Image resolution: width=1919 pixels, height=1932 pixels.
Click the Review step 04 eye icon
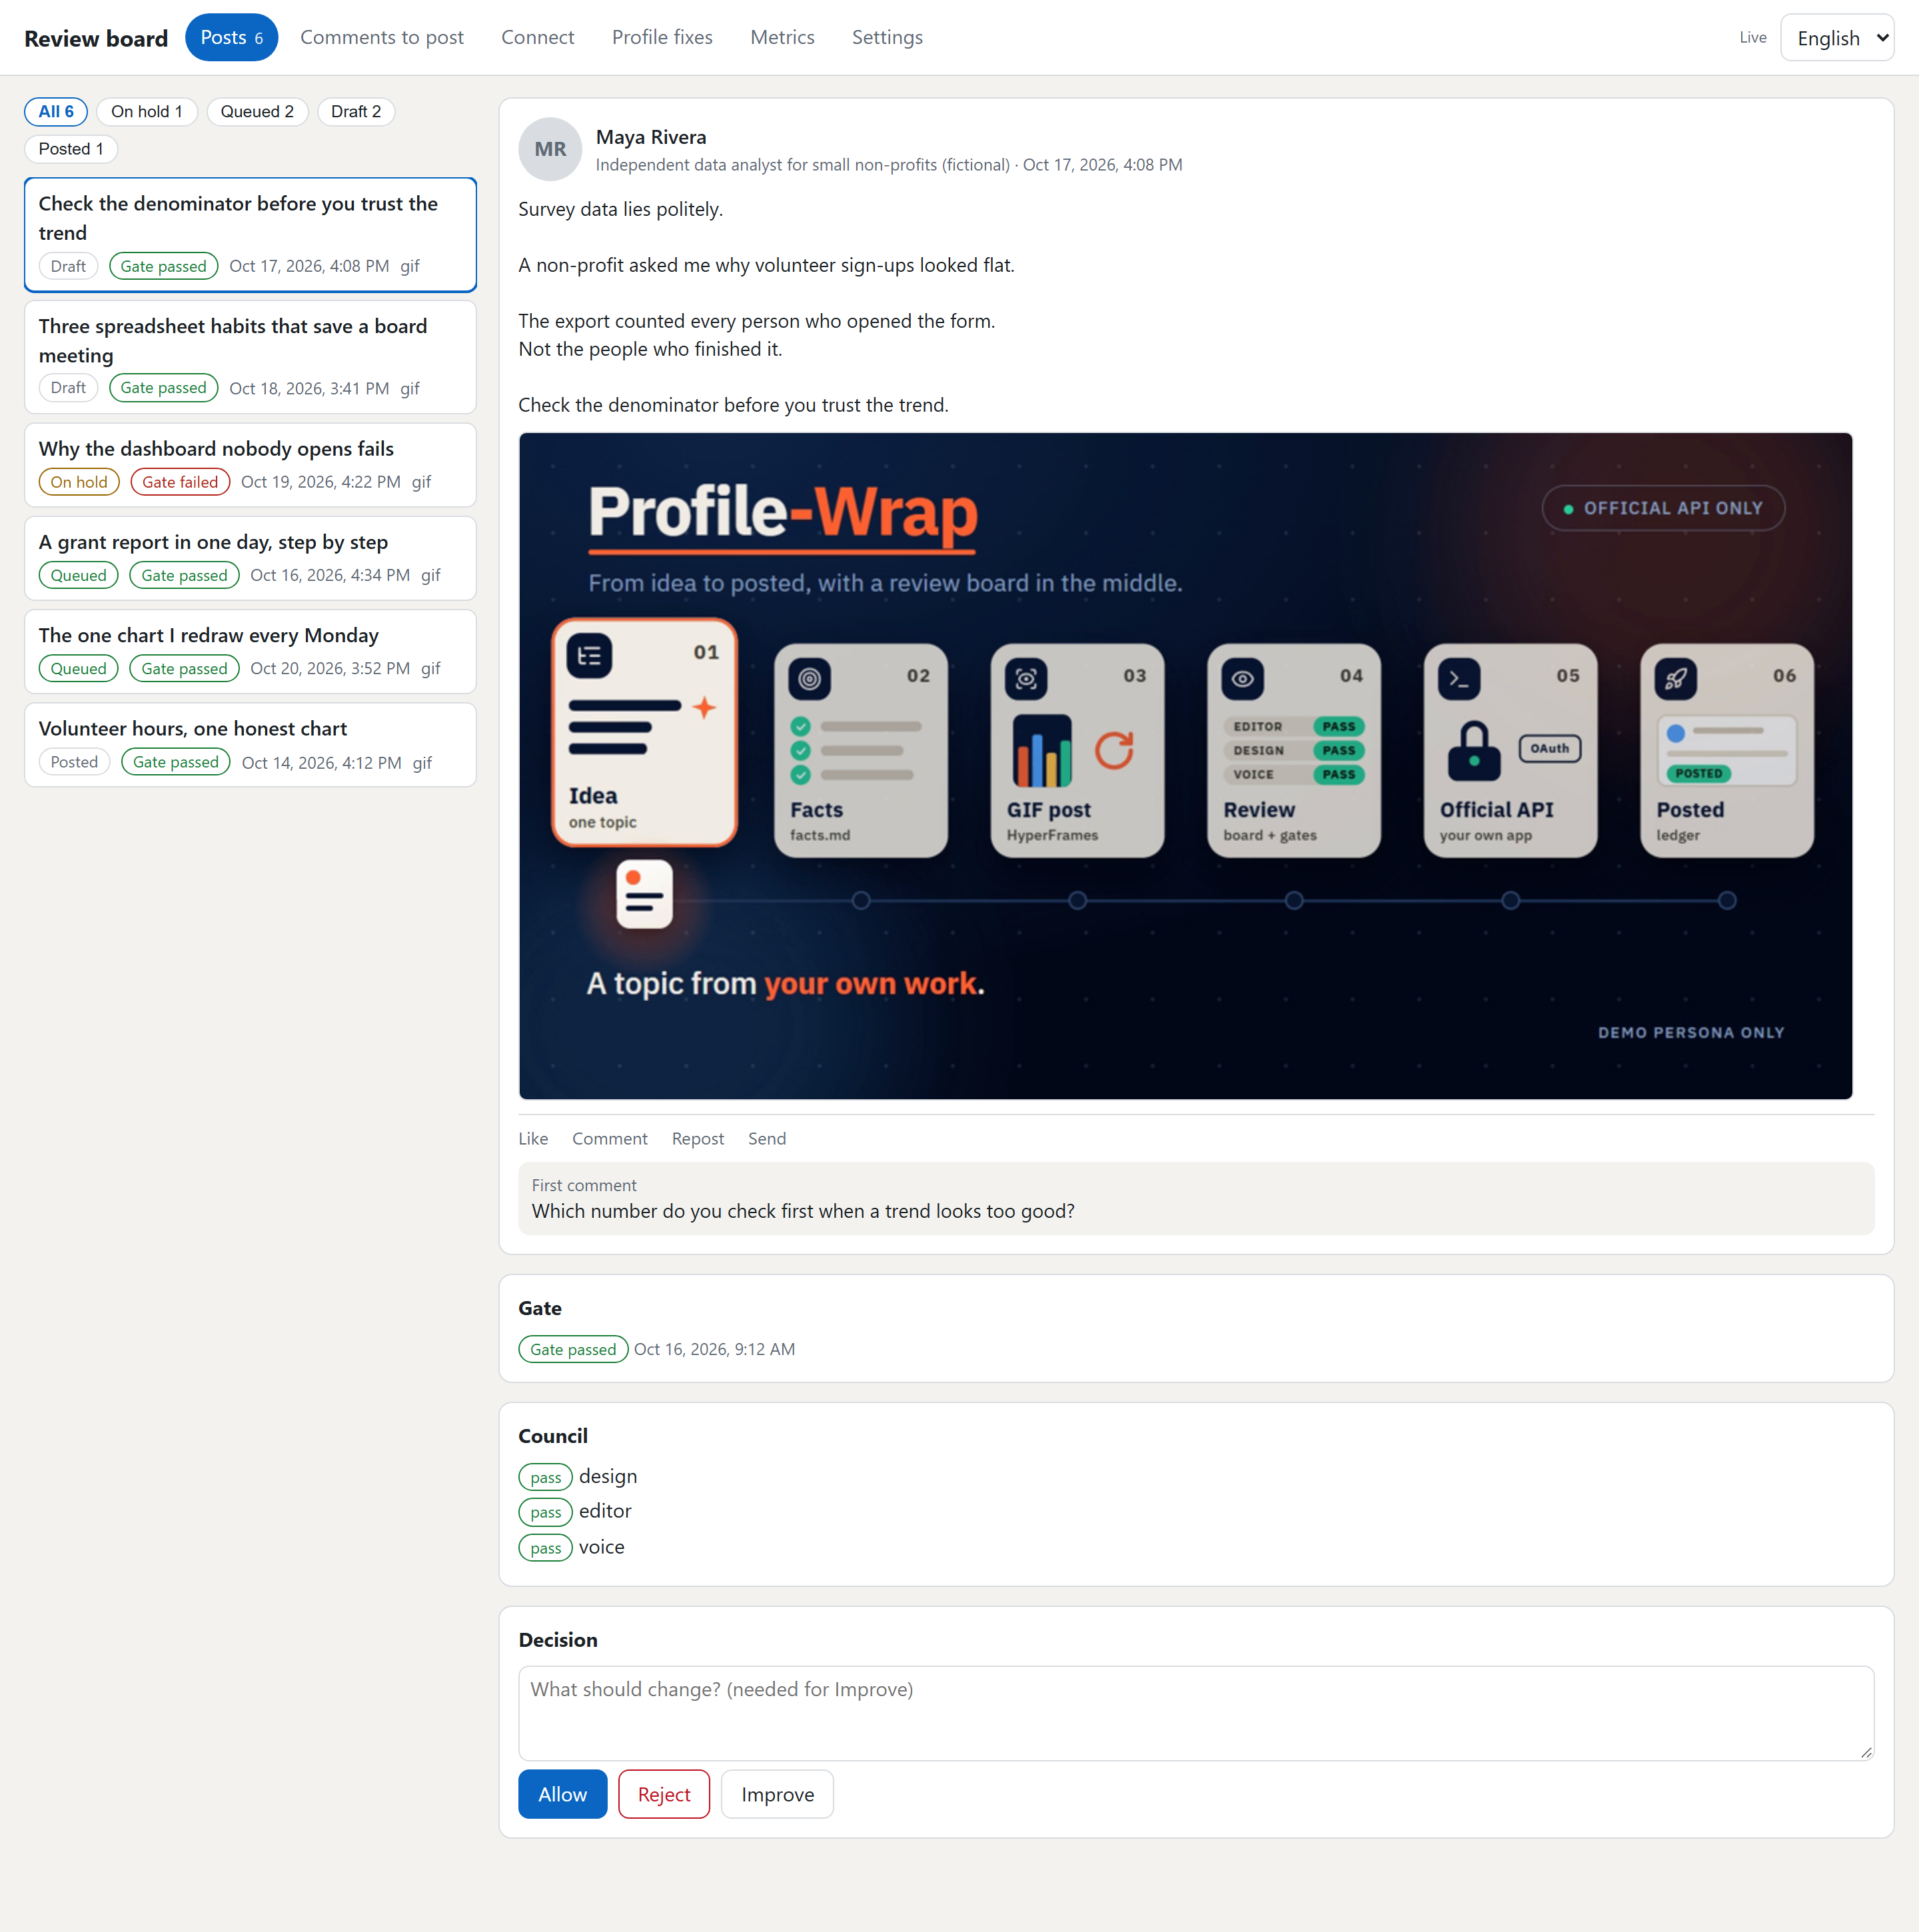click(1243, 679)
